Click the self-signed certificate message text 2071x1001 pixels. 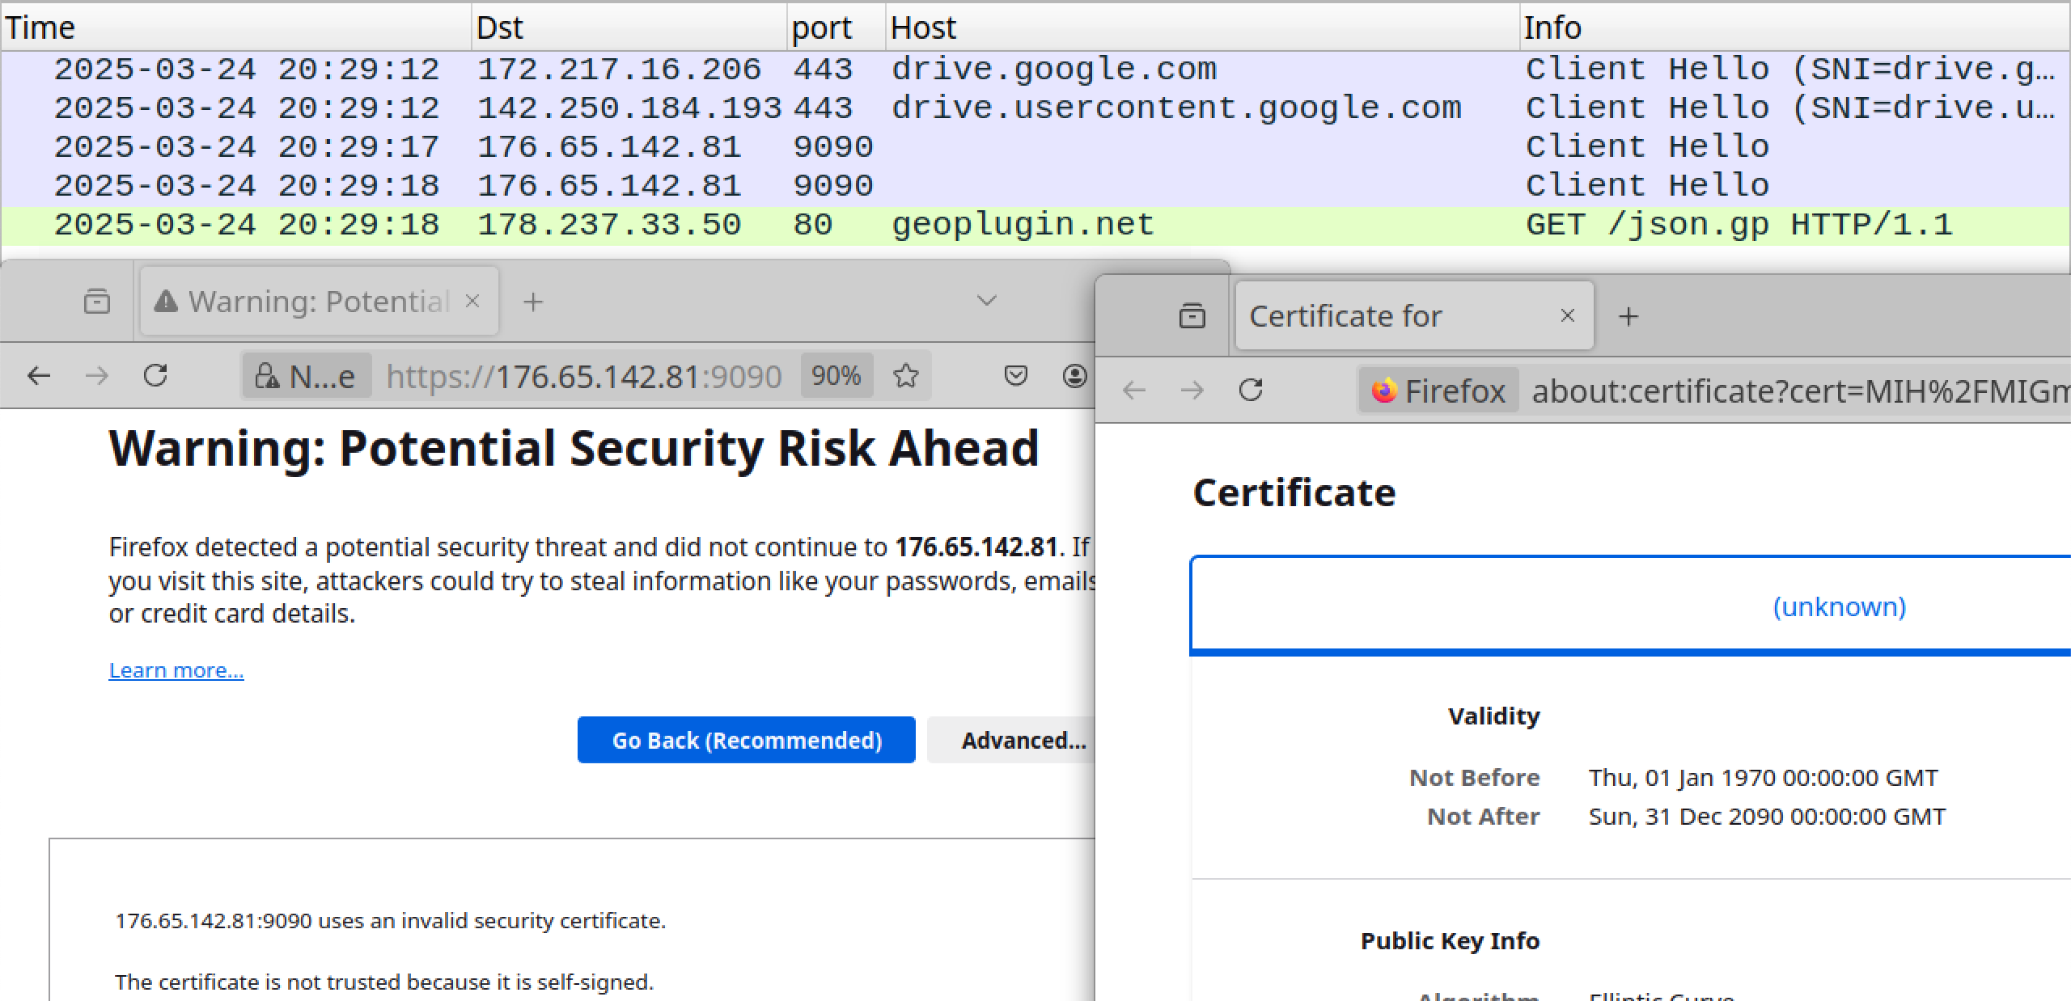384,982
